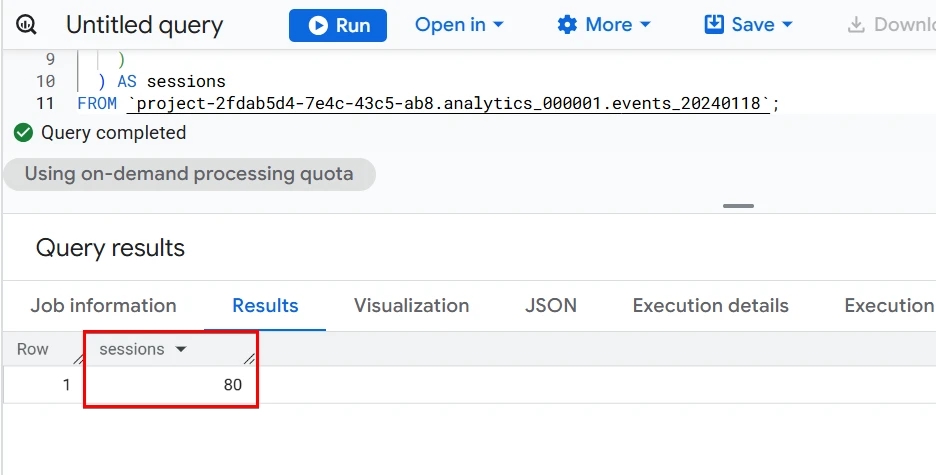Open the sessions column sort dropdown arrow
Viewport: 936px width, 475px height.
(x=180, y=349)
